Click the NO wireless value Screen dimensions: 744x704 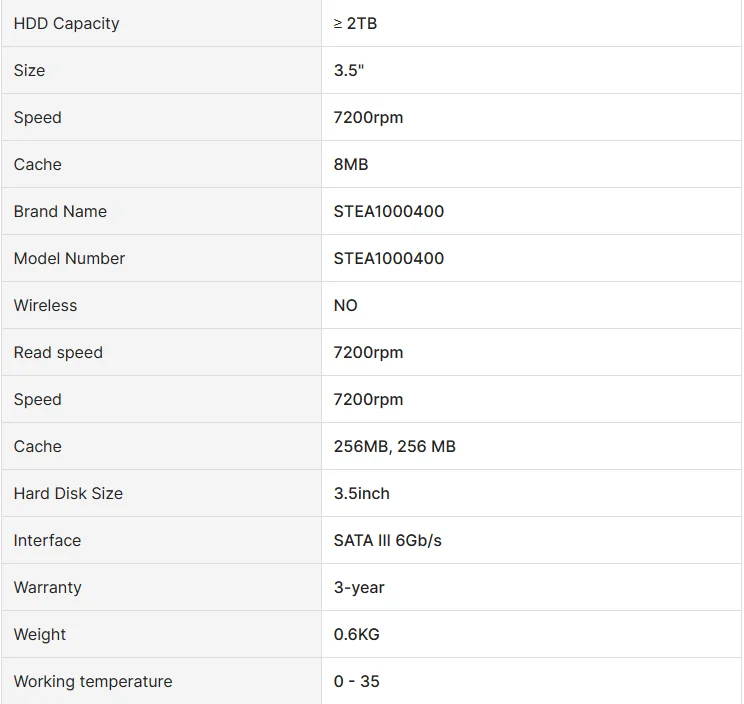(345, 305)
